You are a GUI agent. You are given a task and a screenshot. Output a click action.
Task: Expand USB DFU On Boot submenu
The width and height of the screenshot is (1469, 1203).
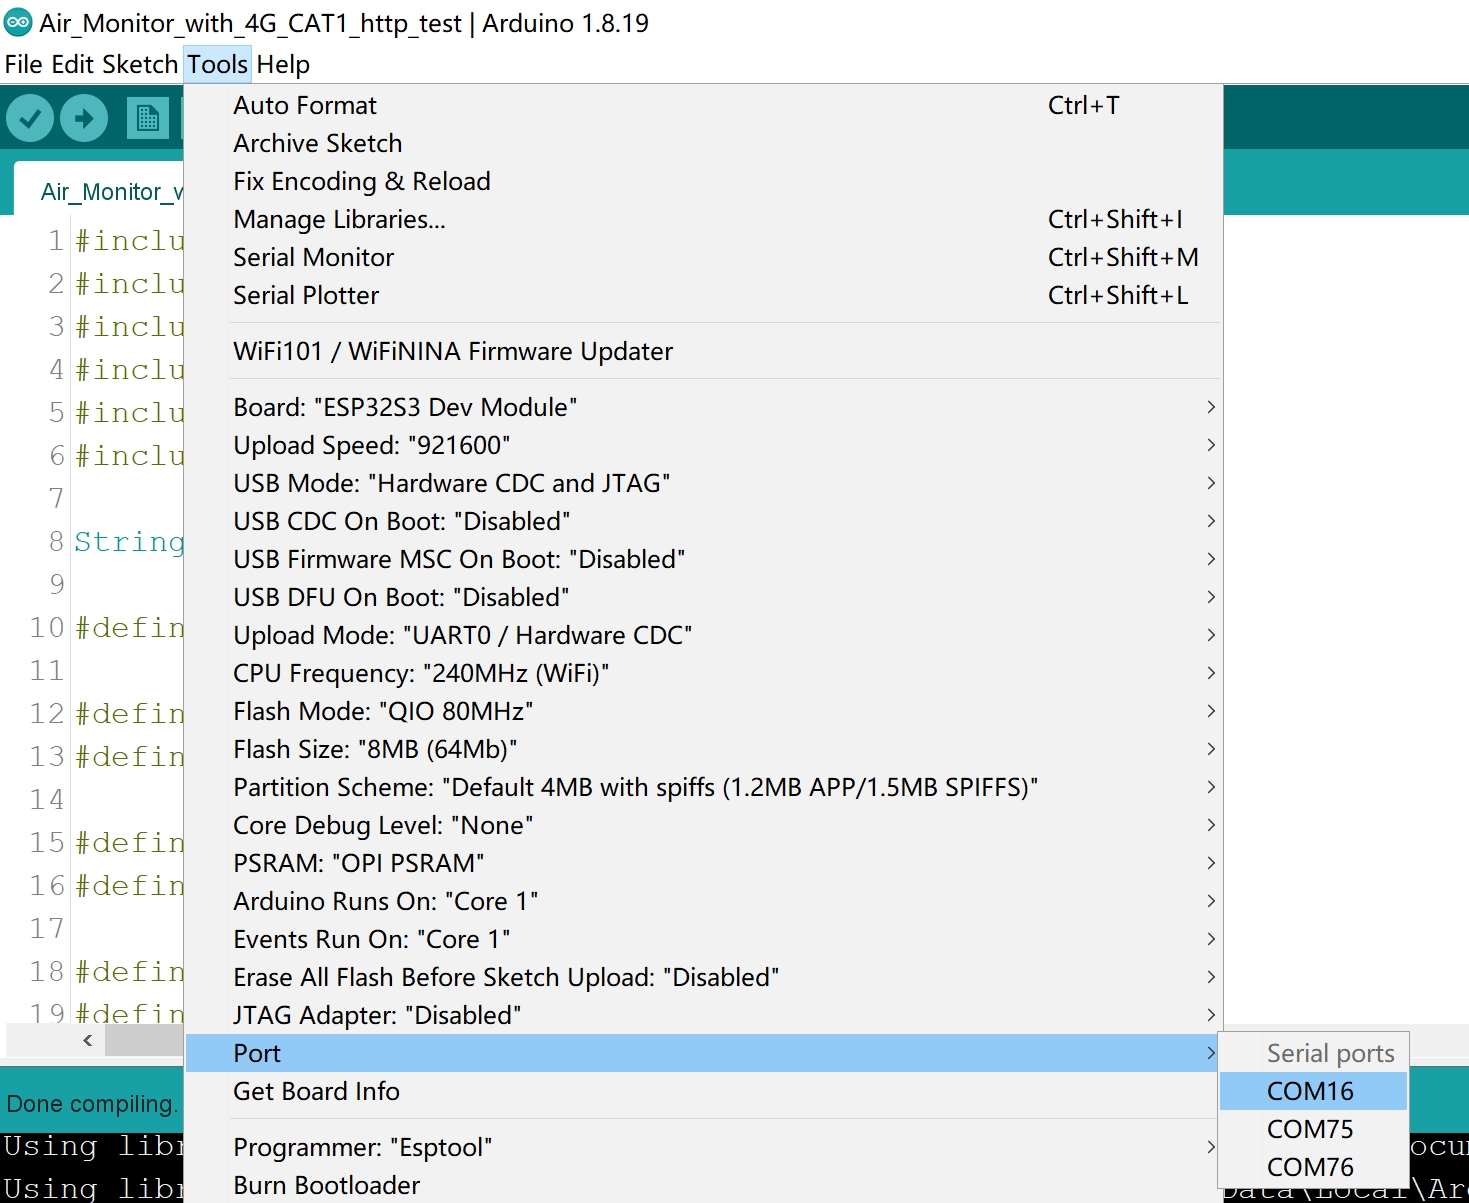[703, 597]
